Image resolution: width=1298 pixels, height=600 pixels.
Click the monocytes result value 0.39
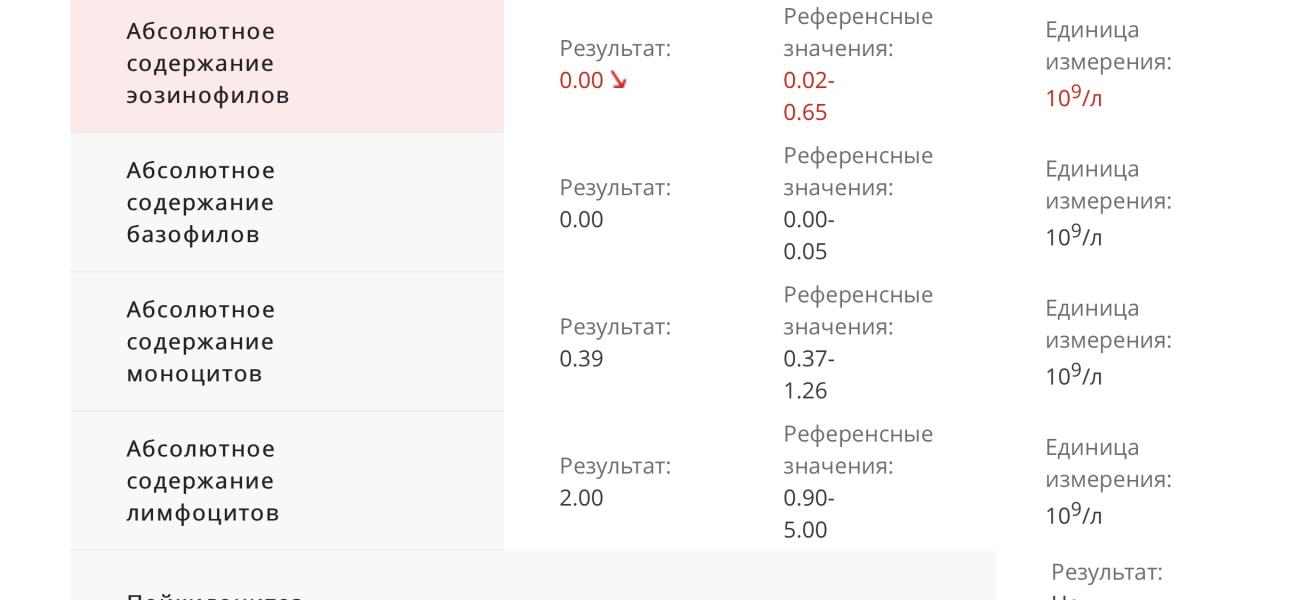(581, 359)
